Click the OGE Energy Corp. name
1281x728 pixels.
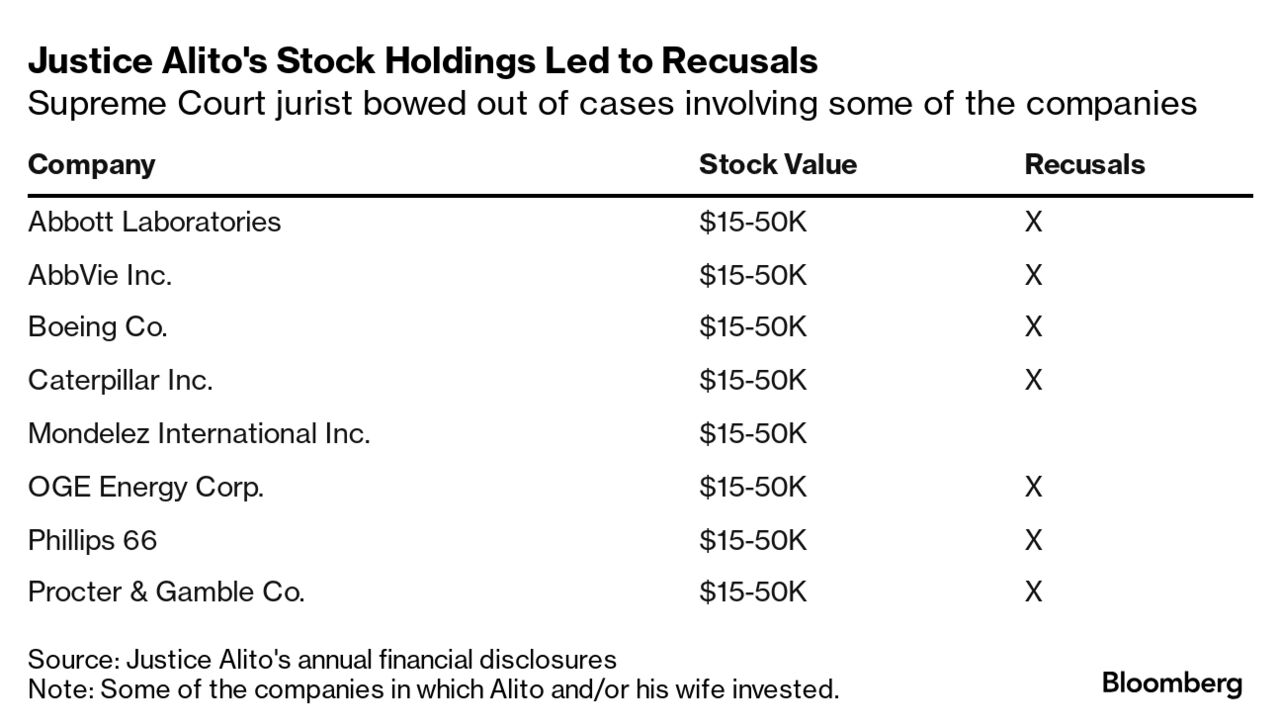(x=145, y=487)
